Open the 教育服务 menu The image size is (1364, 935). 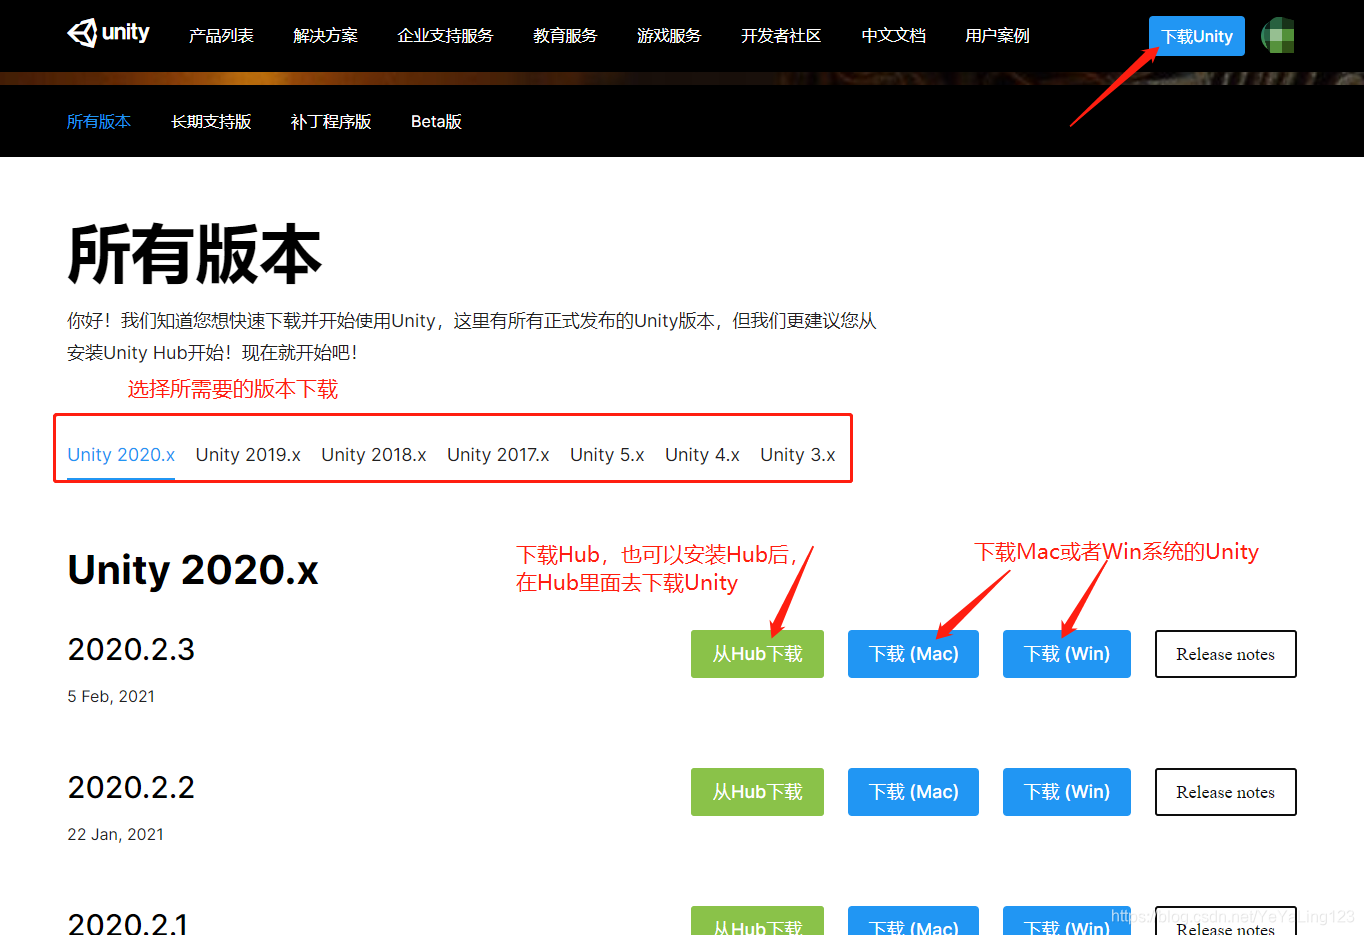pyautogui.click(x=565, y=36)
